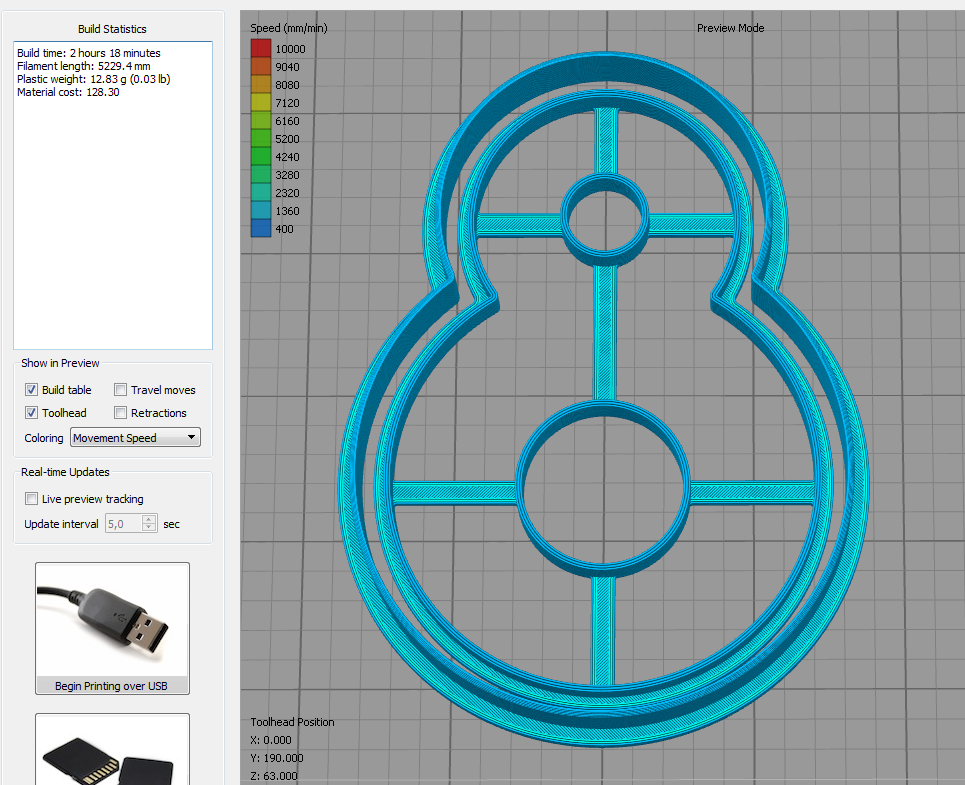Decrease update interval with down arrow
965x785 pixels.
pyautogui.click(x=149, y=528)
